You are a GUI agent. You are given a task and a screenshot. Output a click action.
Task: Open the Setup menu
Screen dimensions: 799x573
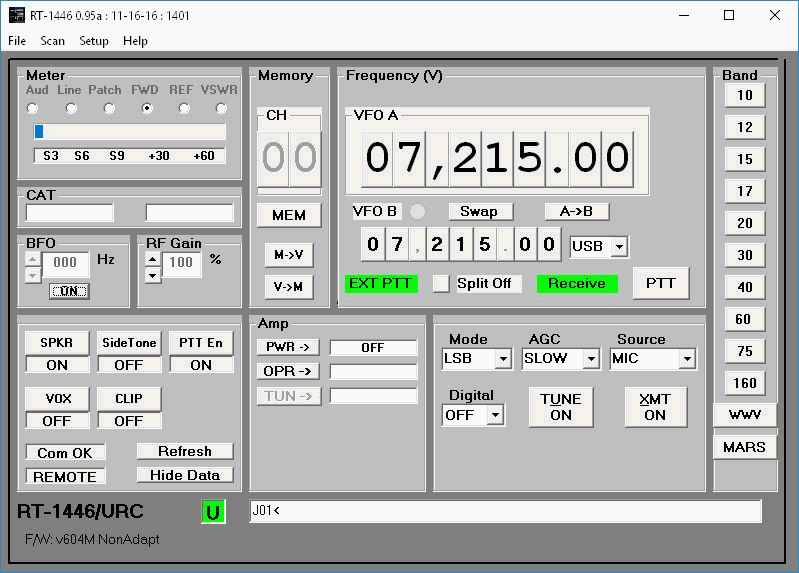coord(94,41)
